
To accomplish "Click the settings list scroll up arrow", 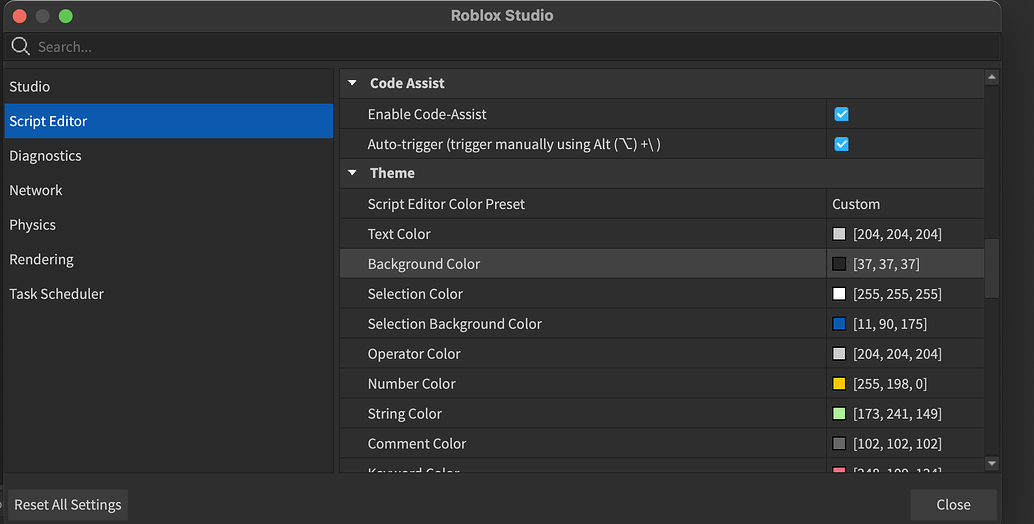I will tap(992, 78).
